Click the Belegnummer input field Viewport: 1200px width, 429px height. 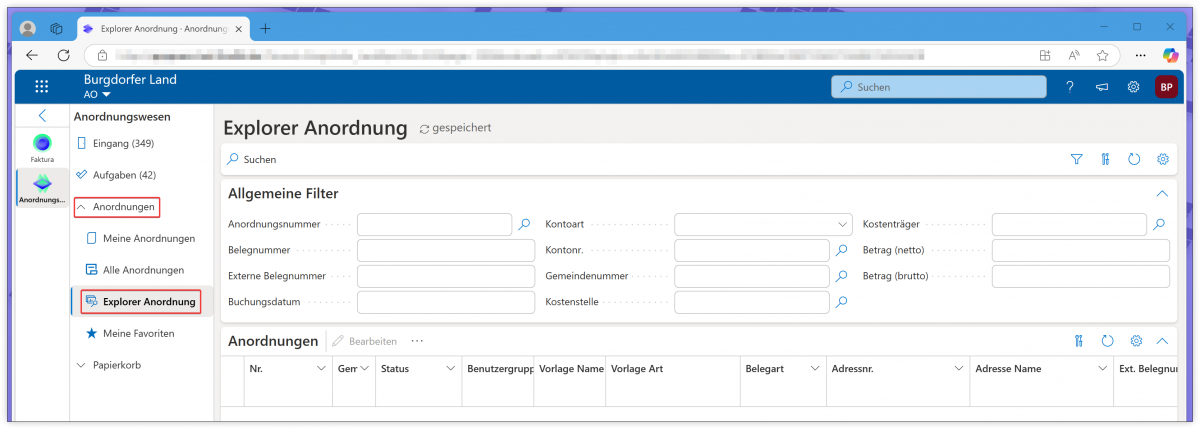point(445,250)
